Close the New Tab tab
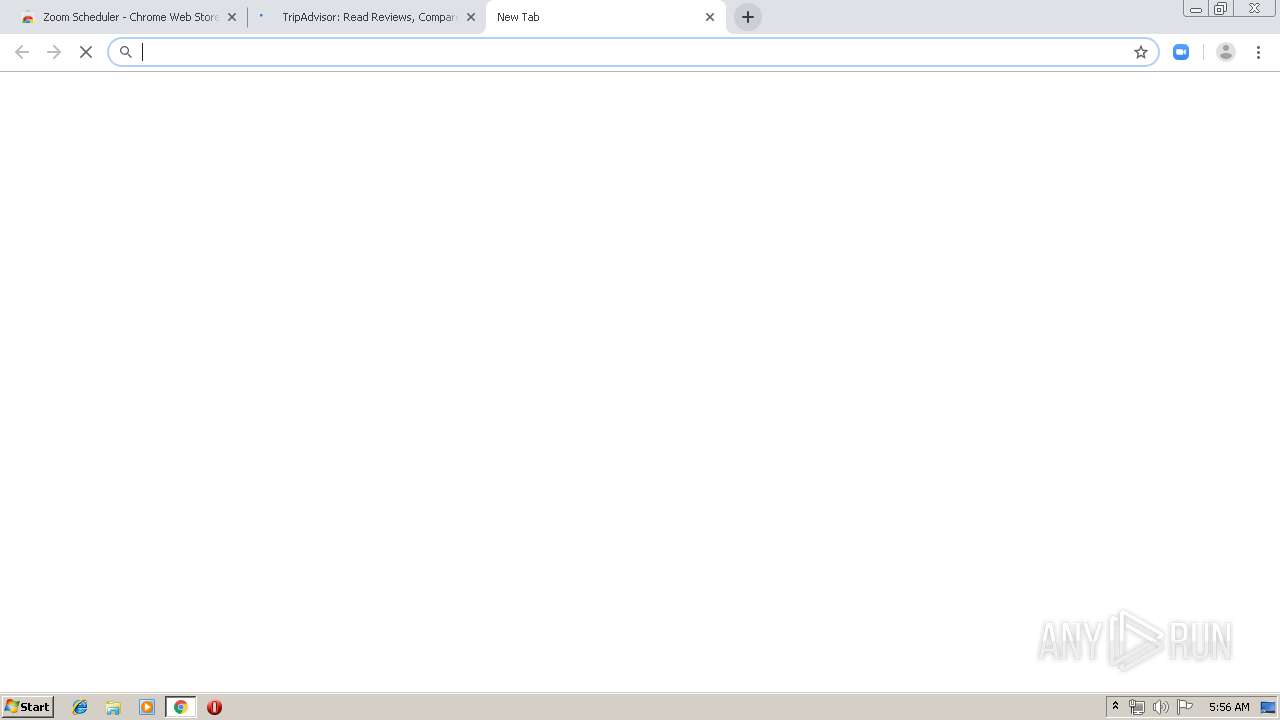 tap(710, 17)
